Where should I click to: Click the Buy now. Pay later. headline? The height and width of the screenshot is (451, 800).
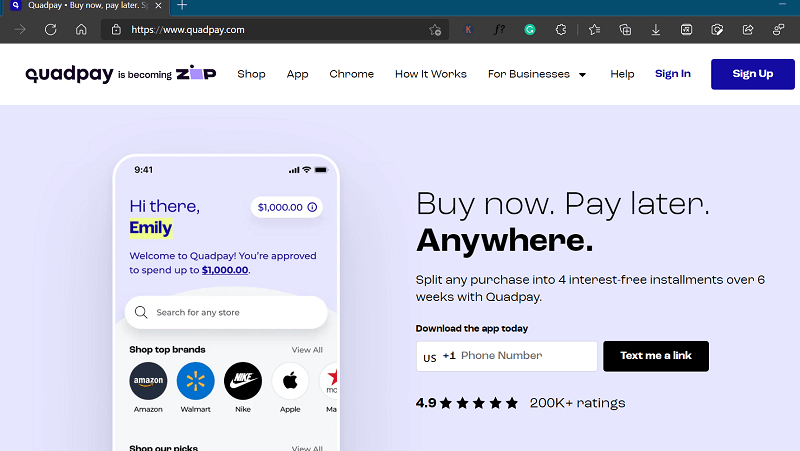[563, 204]
